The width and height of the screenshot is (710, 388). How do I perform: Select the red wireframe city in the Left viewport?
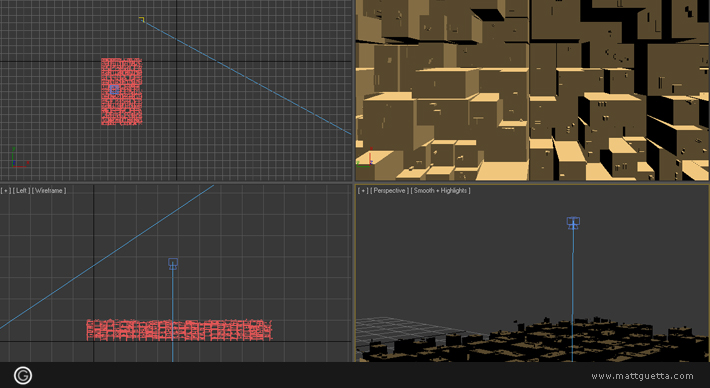click(x=179, y=330)
